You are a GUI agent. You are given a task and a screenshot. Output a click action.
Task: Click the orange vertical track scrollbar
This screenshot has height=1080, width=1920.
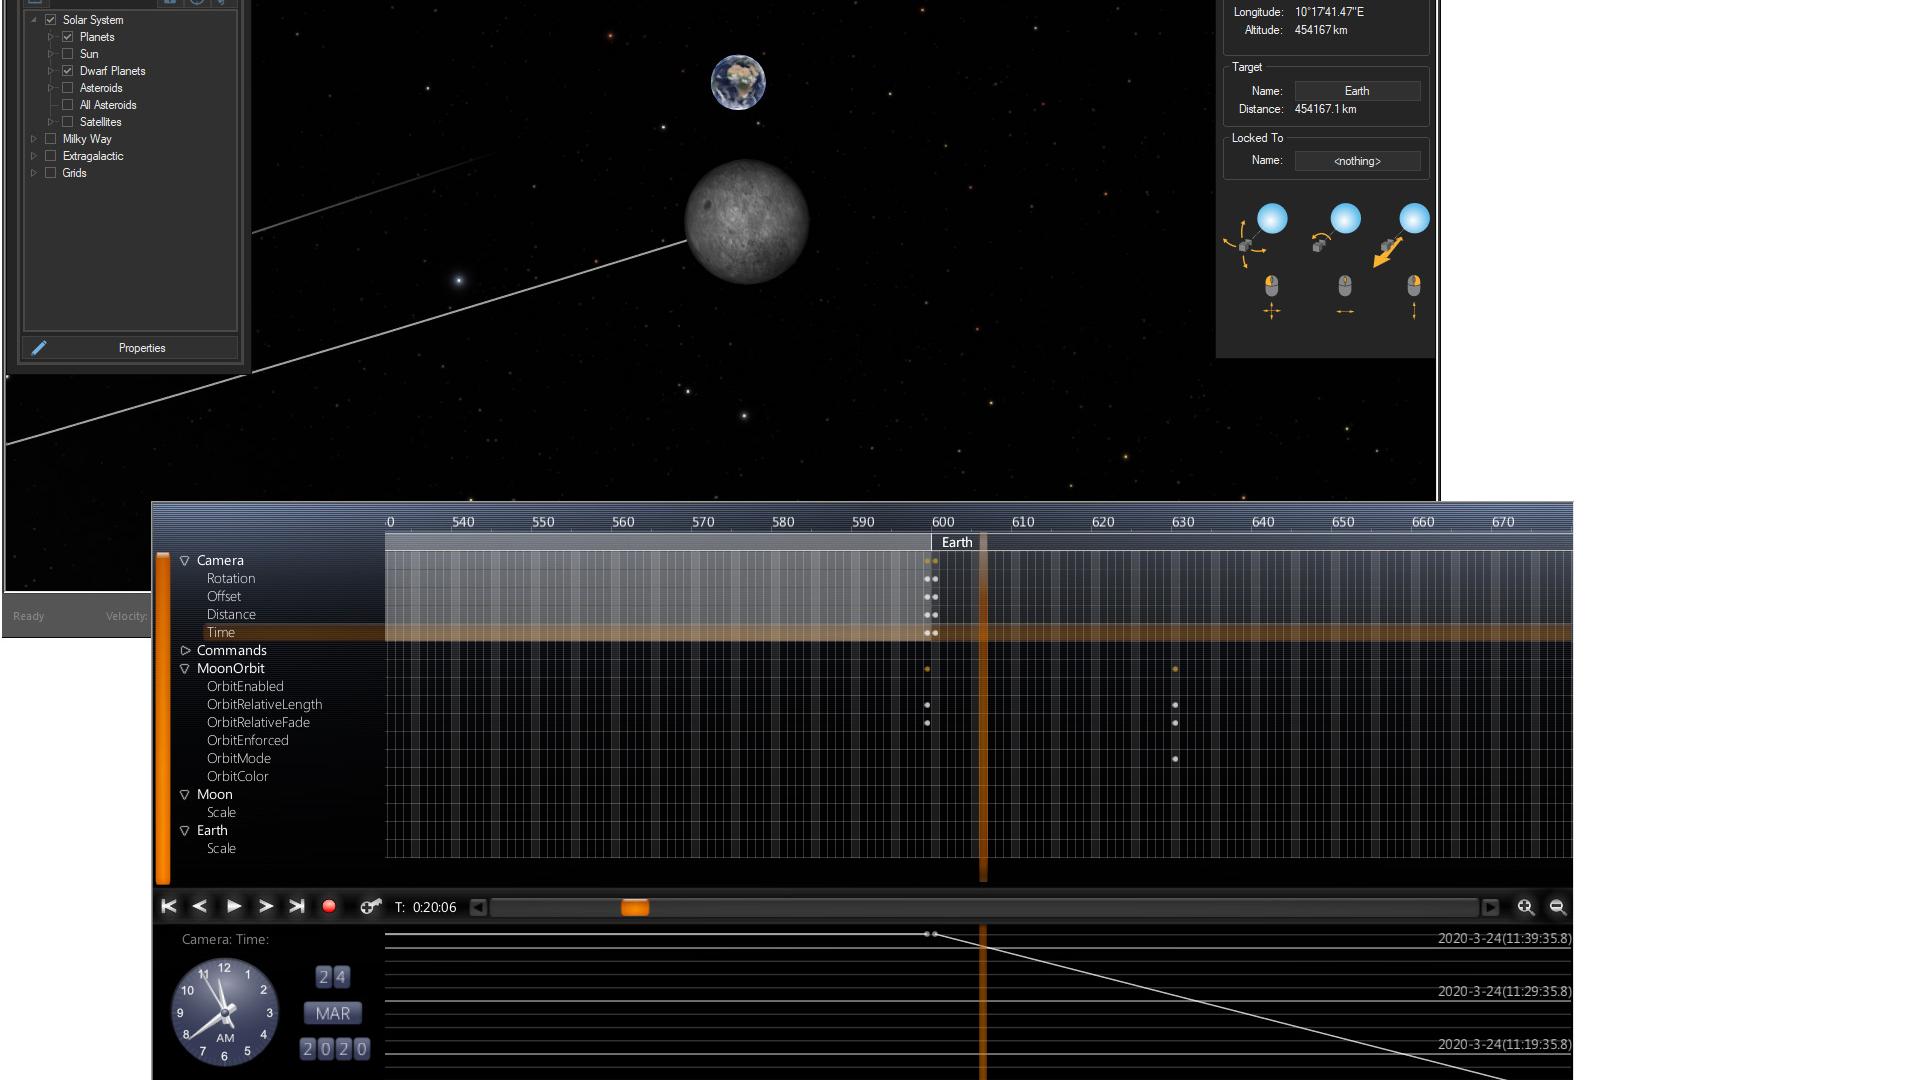coord(163,718)
